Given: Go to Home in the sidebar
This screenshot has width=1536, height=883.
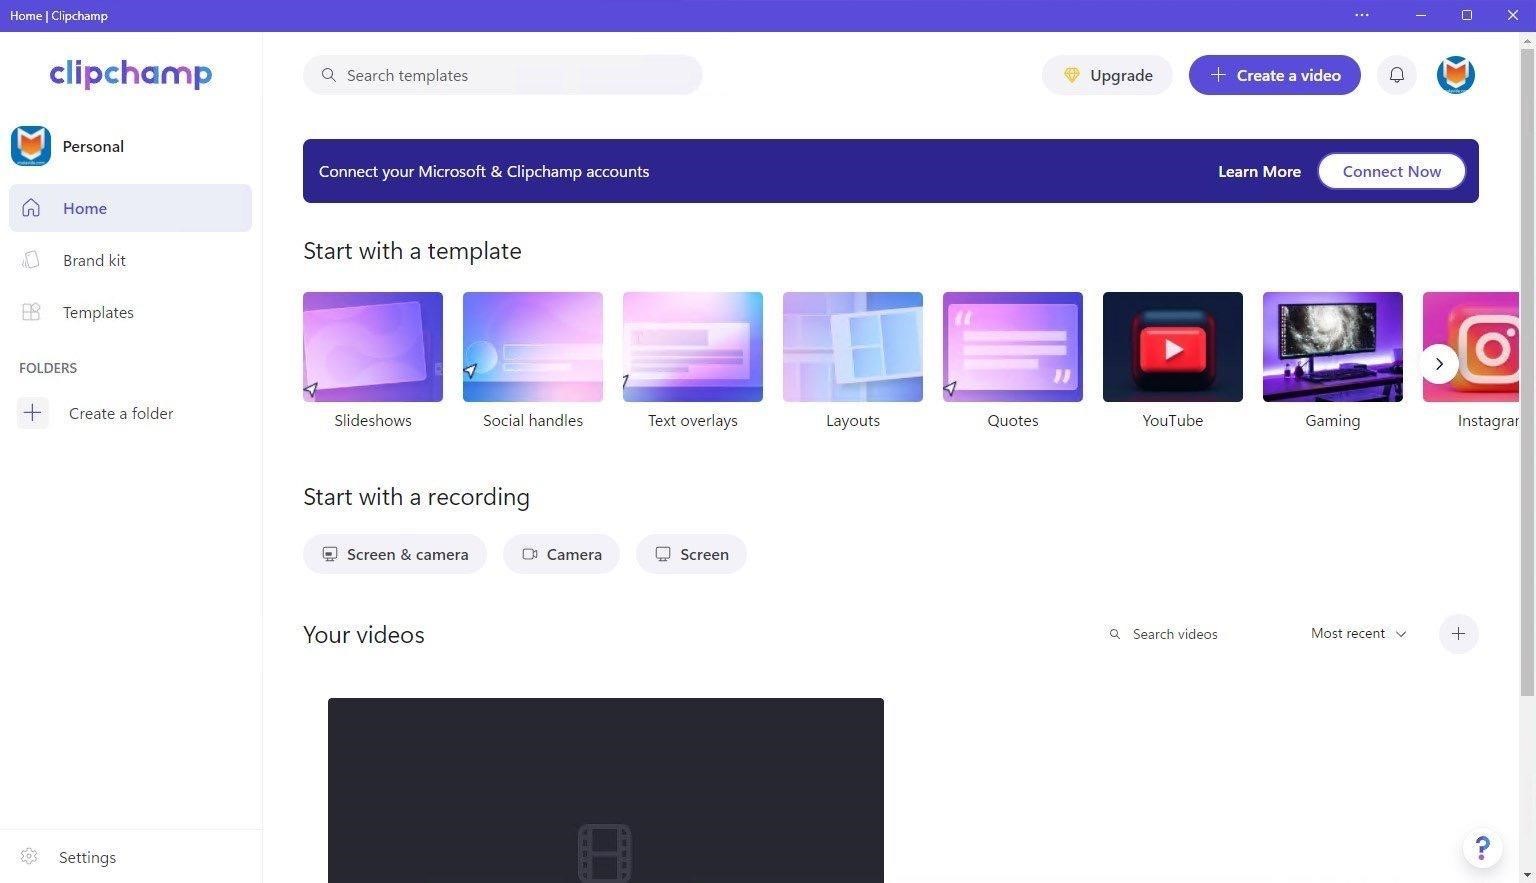Looking at the screenshot, I should click(131, 208).
